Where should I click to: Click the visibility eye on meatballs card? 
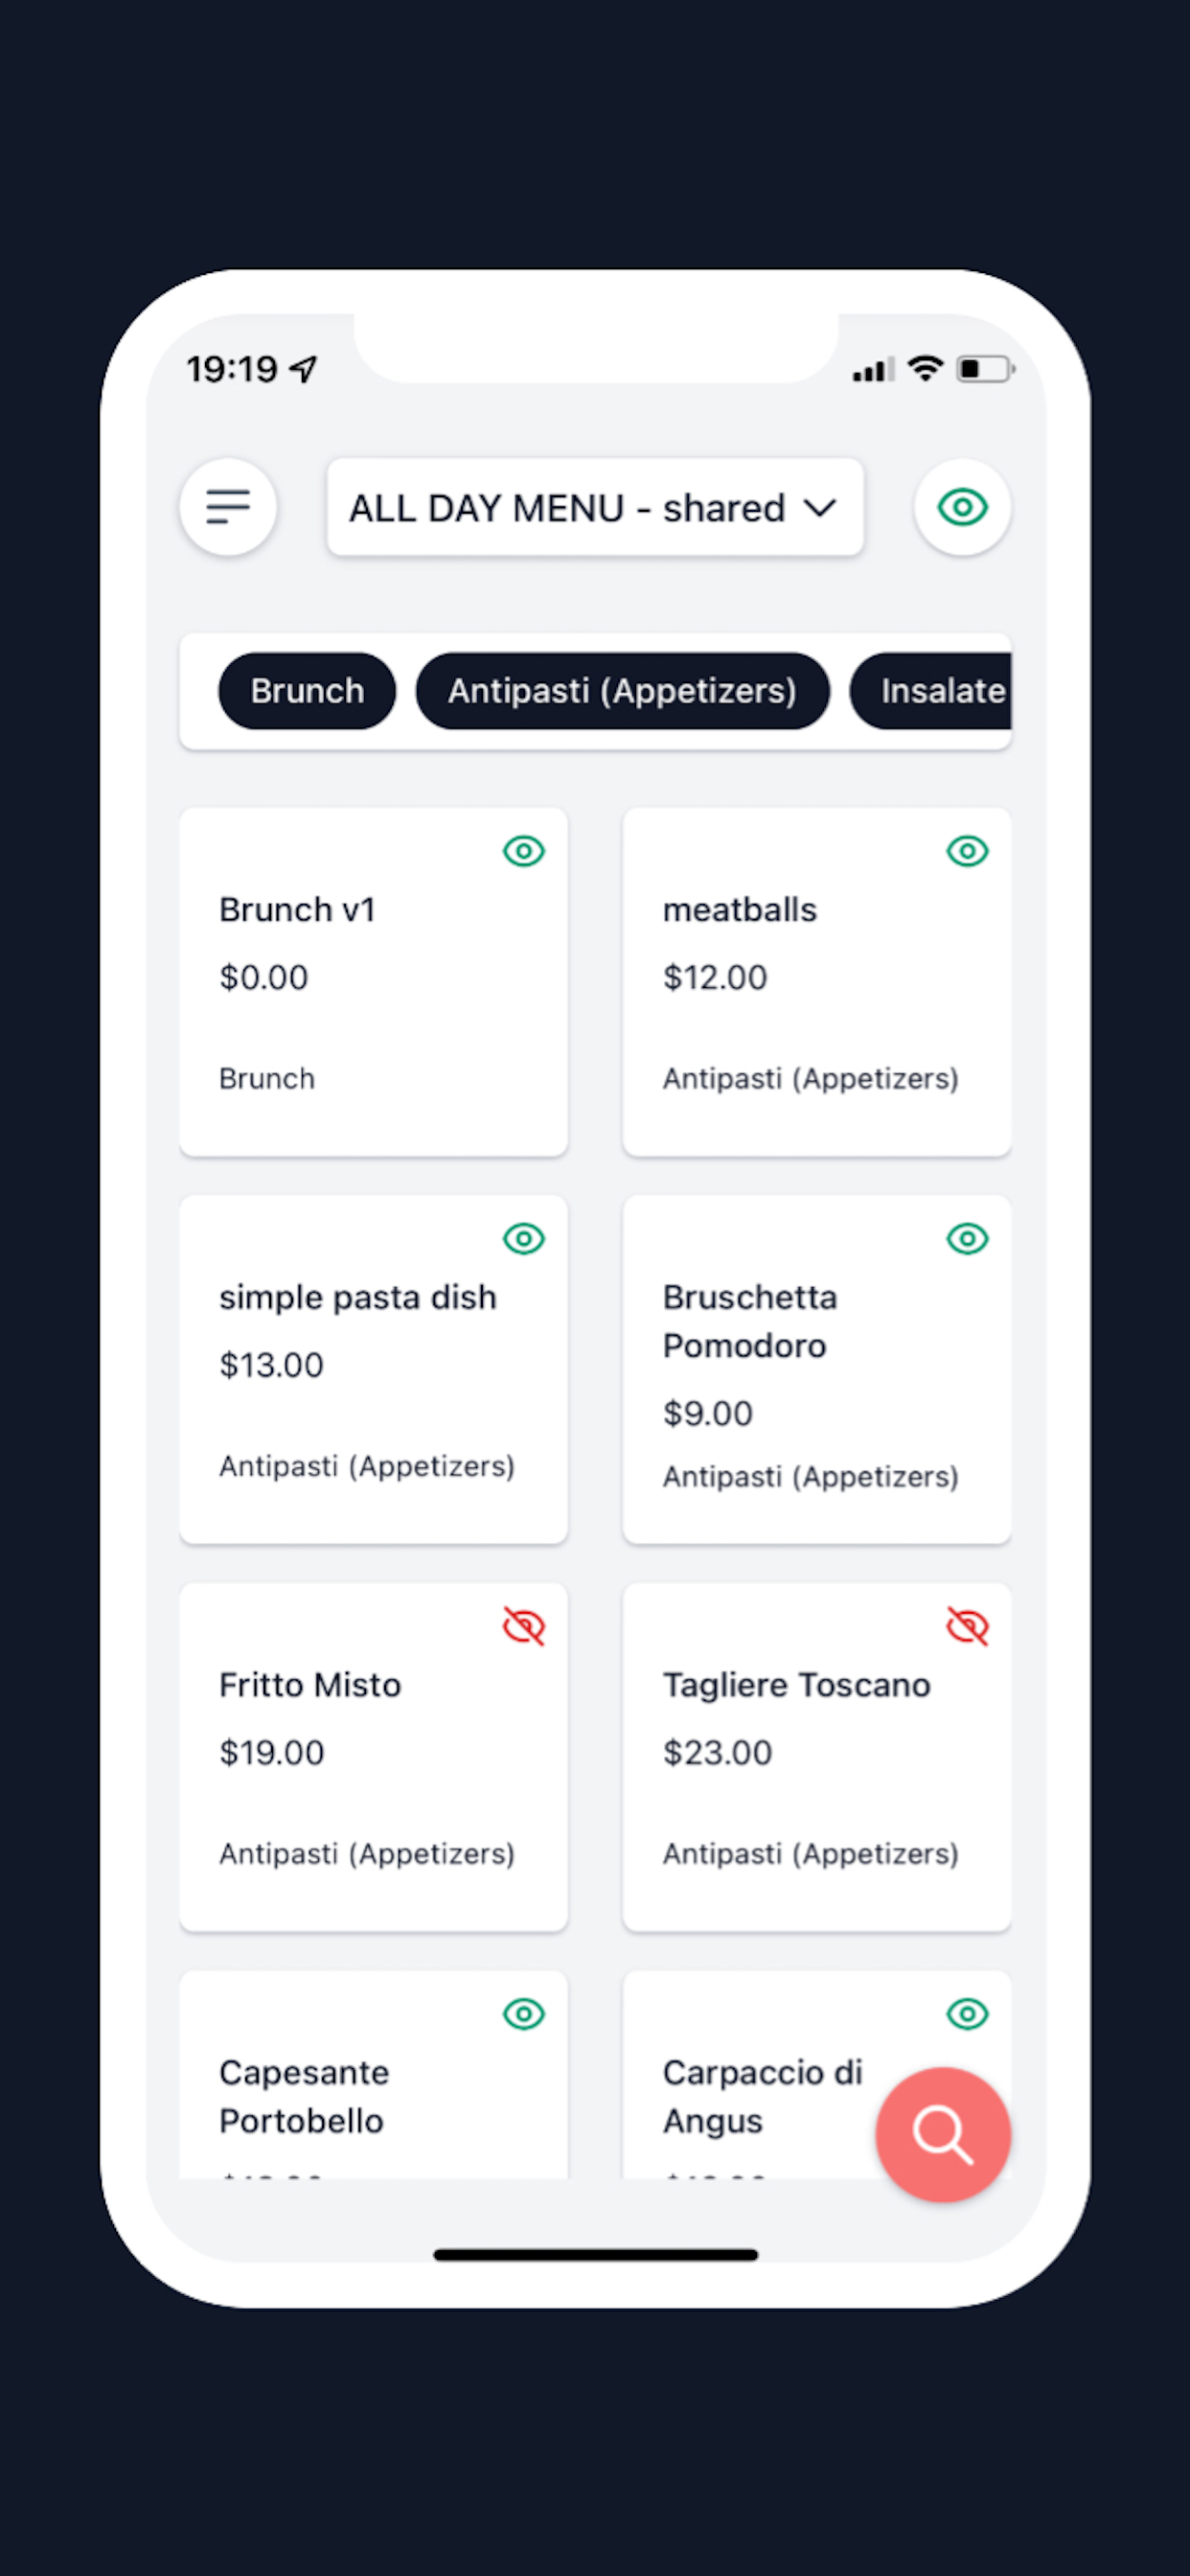(966, 851)
